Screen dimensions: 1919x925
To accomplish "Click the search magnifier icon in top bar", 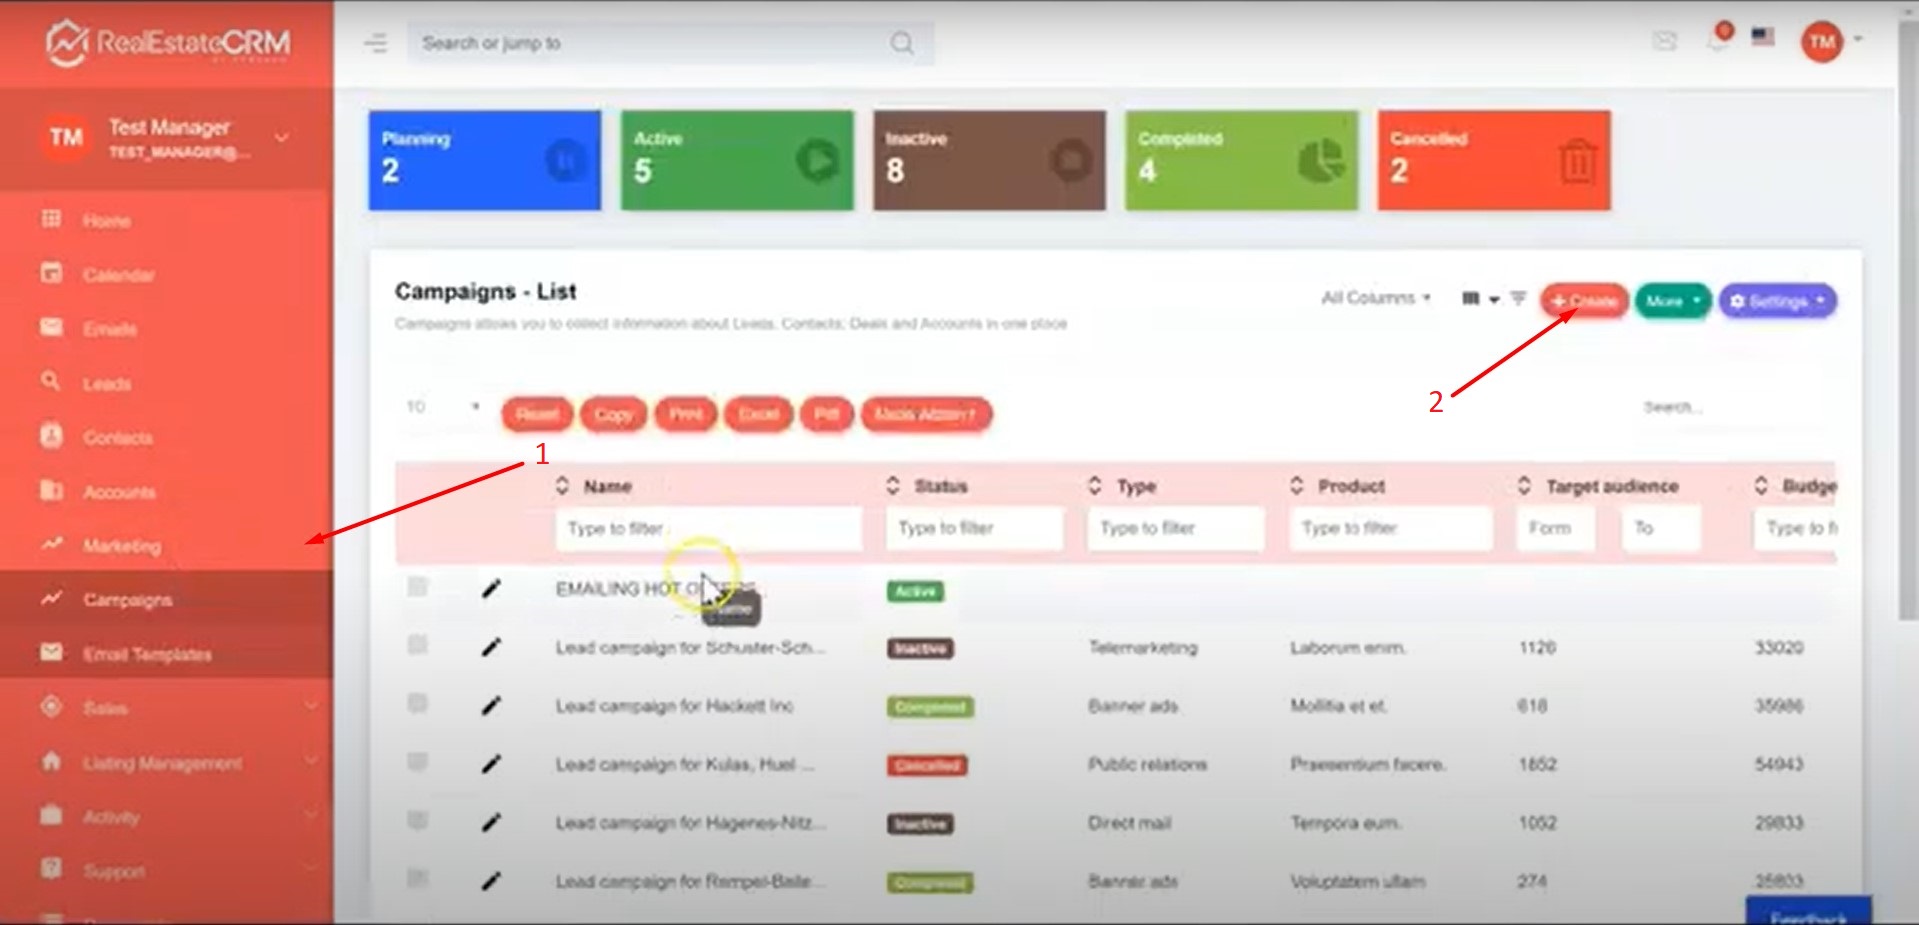I will point(901,43).
